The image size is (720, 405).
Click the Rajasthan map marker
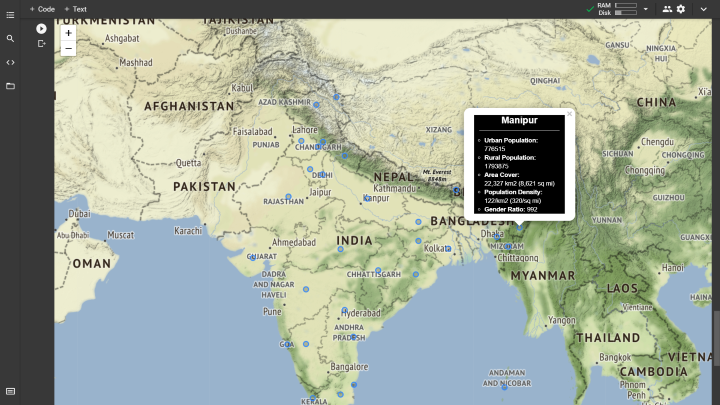(x=288, y=197)
